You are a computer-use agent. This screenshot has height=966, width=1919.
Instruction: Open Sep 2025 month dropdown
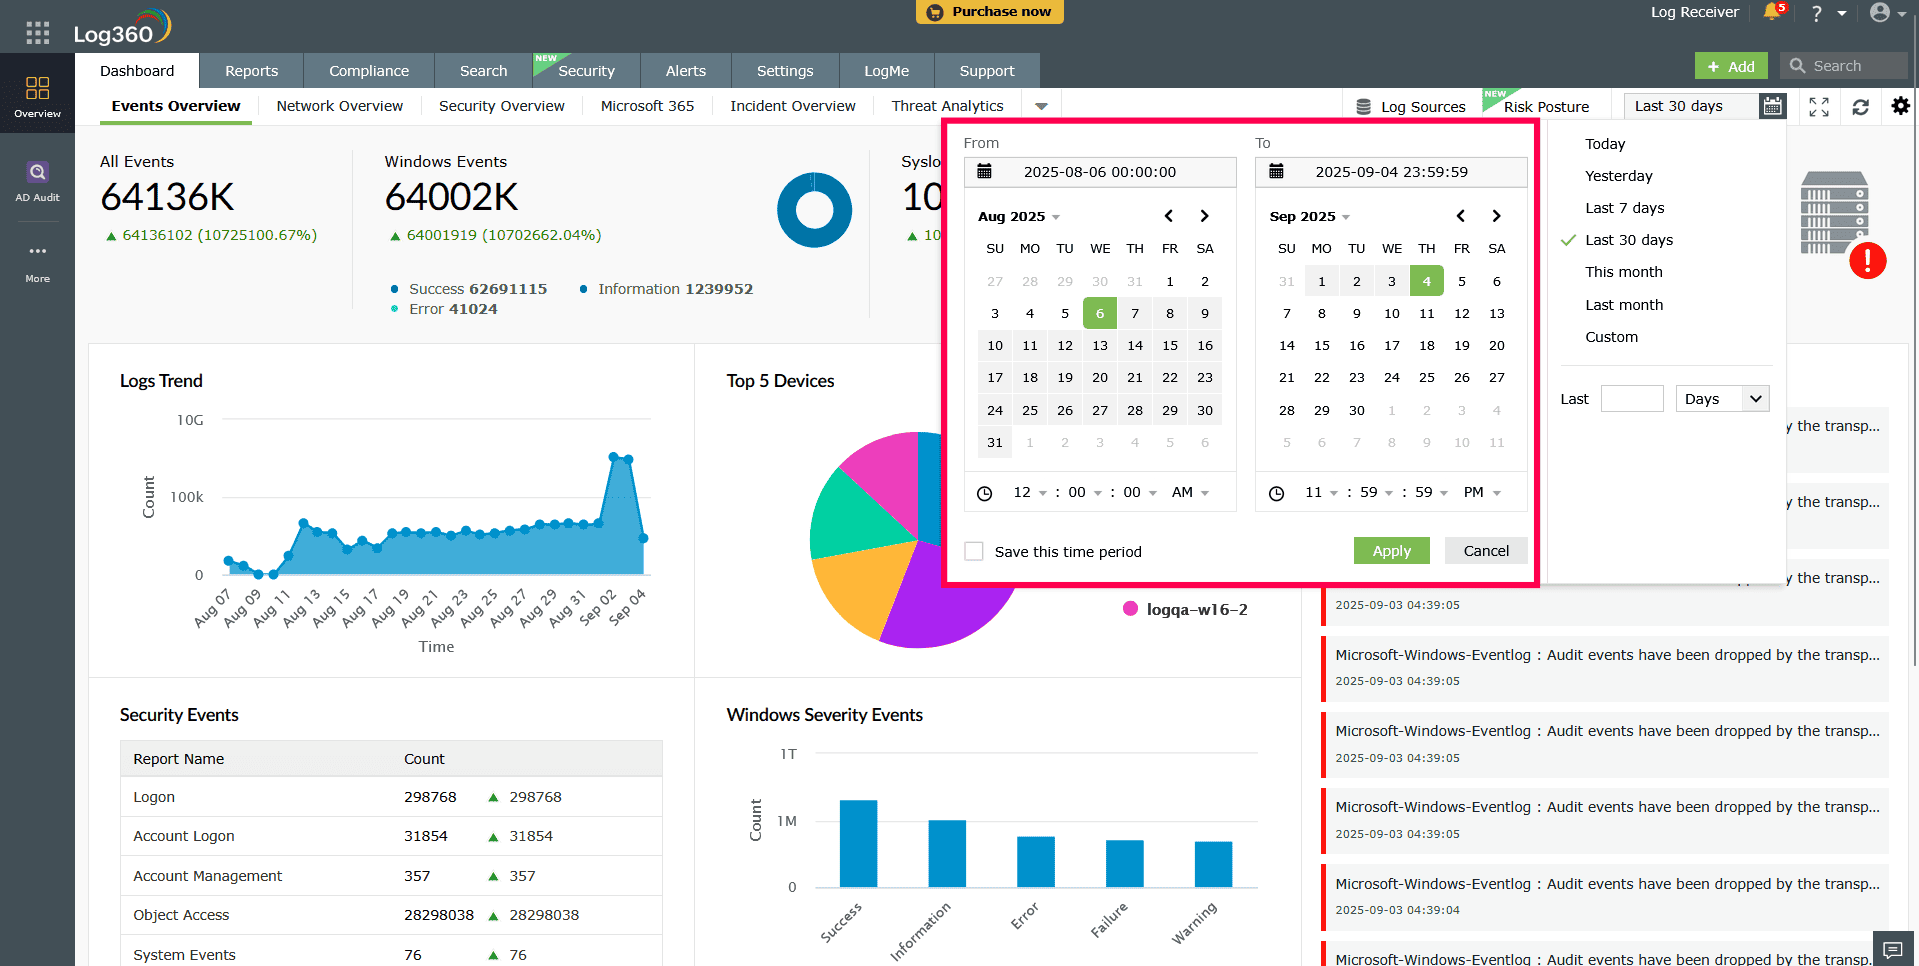pyautogui.click(x=1310, y=216)
